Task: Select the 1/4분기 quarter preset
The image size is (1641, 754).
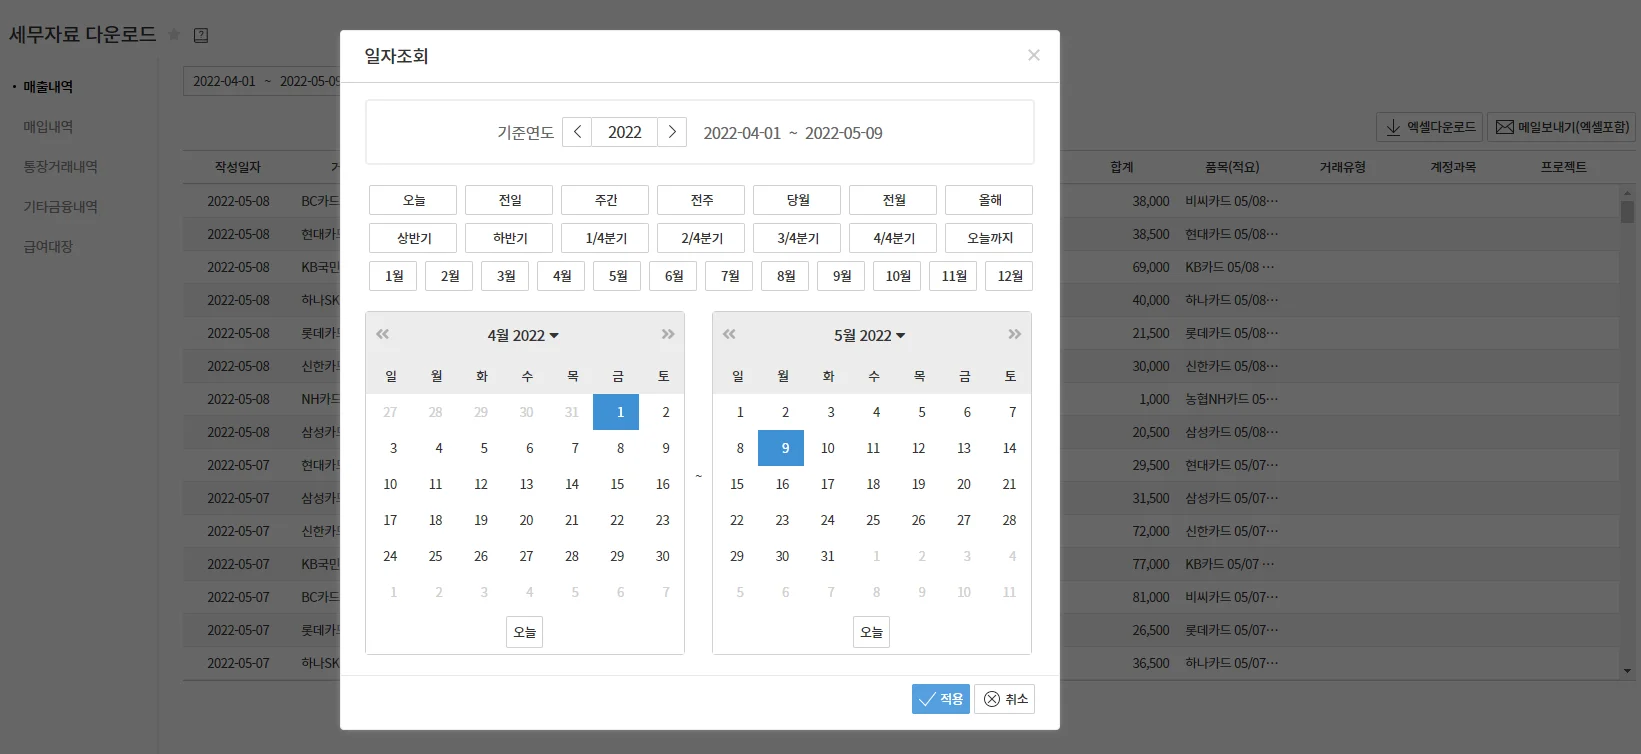Action: tap(606, 238)
